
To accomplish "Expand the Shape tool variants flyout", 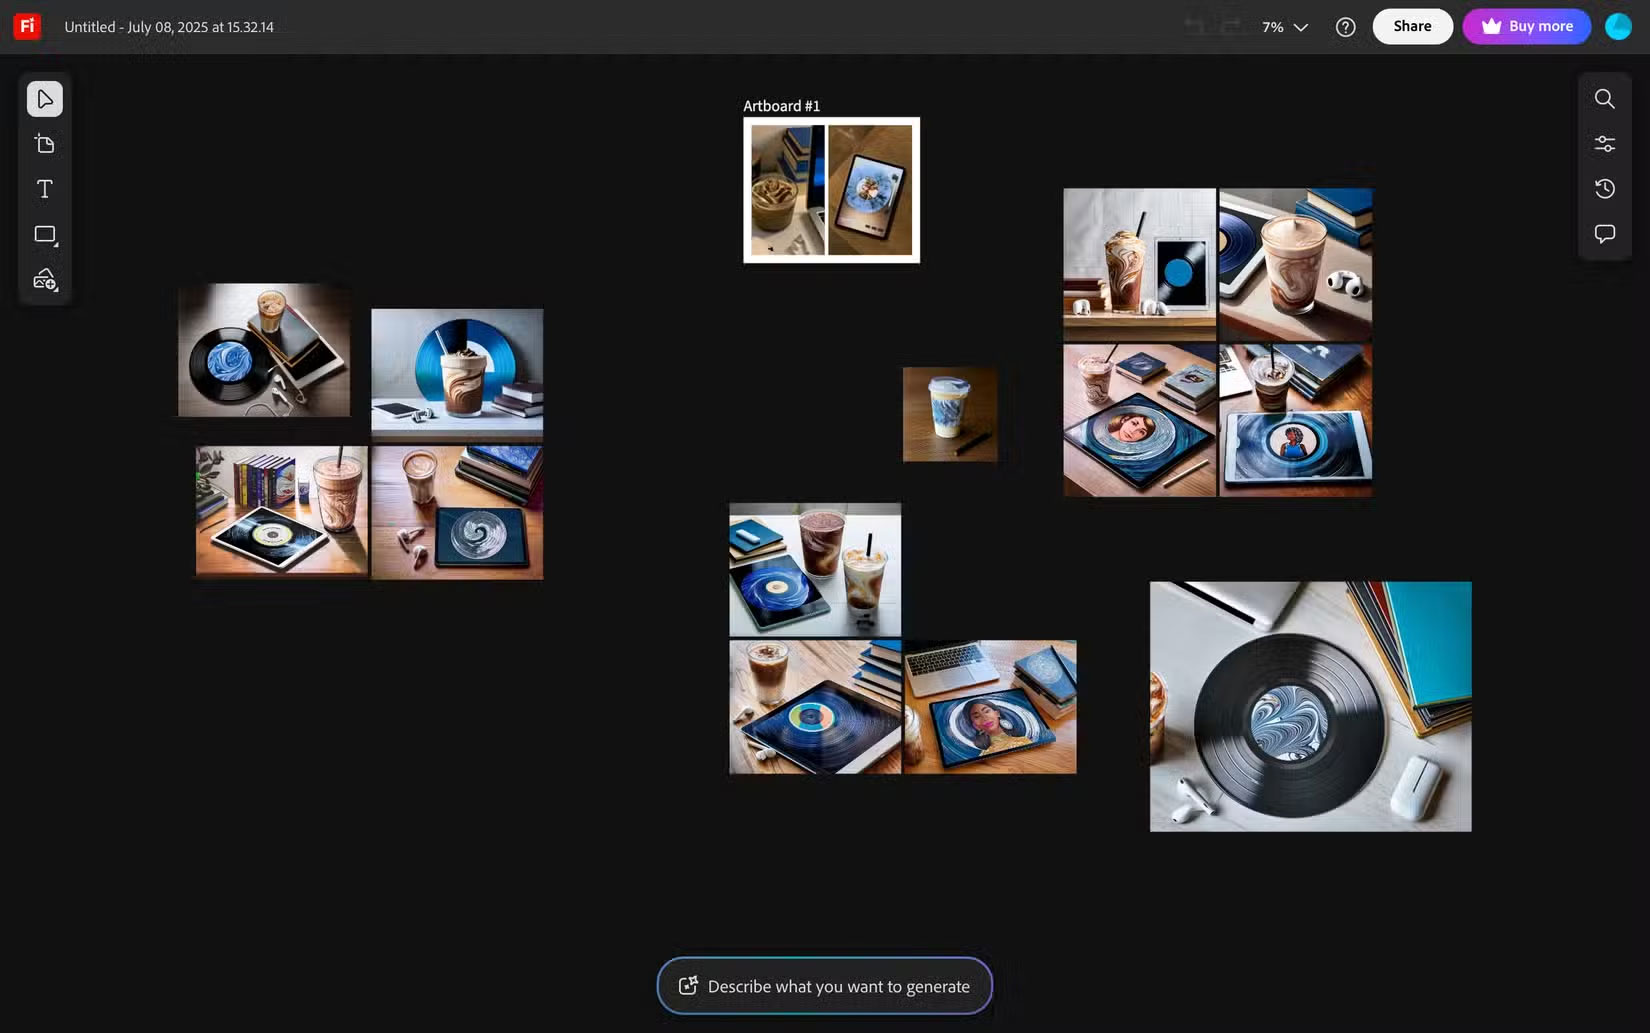I will click(x=56, y=244).
